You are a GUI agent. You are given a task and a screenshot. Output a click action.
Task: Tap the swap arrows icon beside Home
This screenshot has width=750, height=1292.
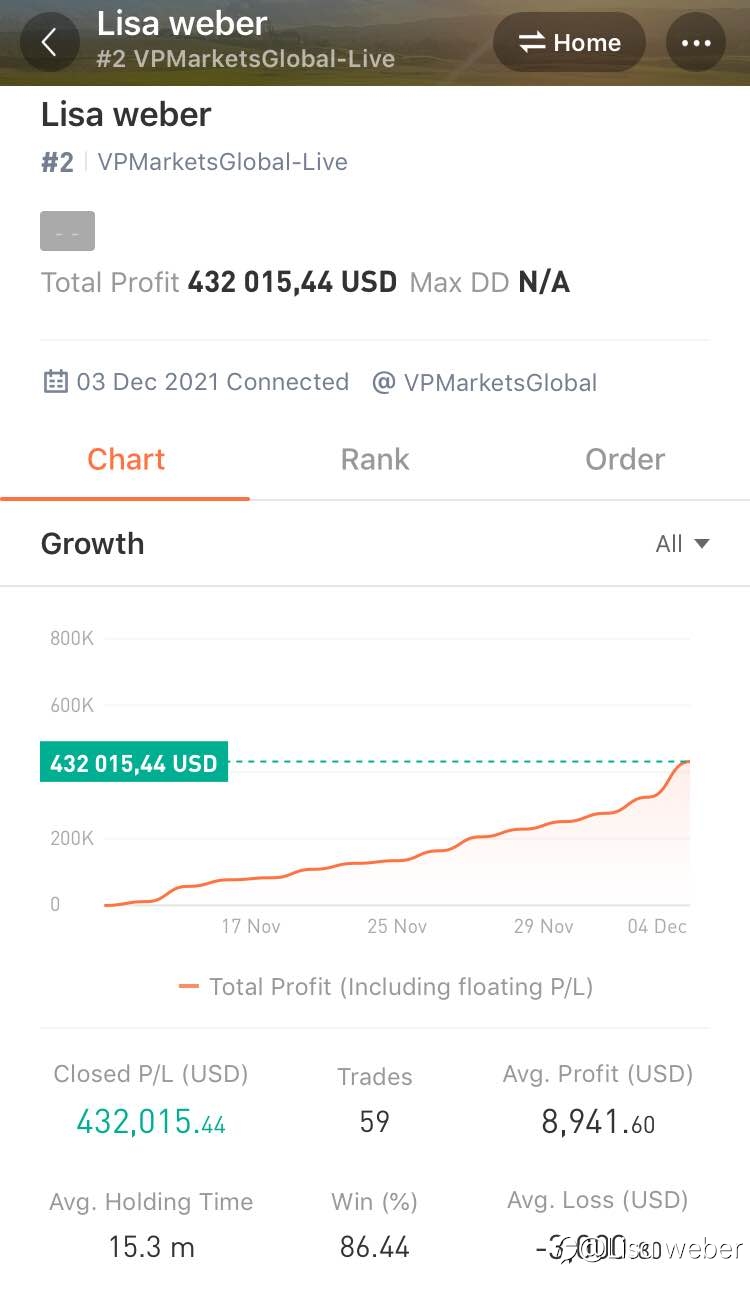pyautogui.click(x=531, y=43)
